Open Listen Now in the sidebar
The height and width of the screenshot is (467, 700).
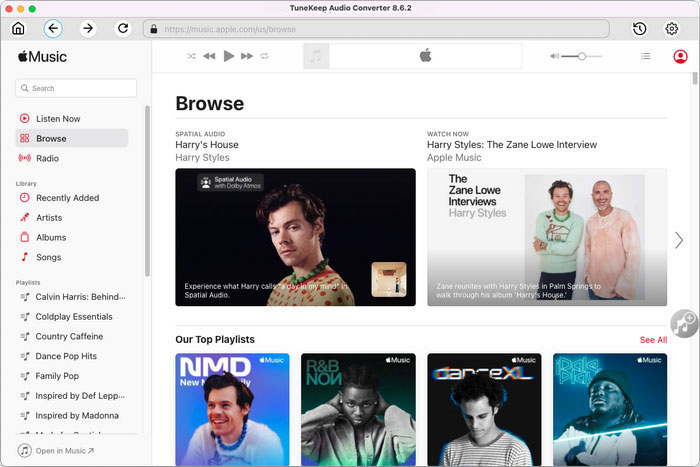tap(71, 119)
